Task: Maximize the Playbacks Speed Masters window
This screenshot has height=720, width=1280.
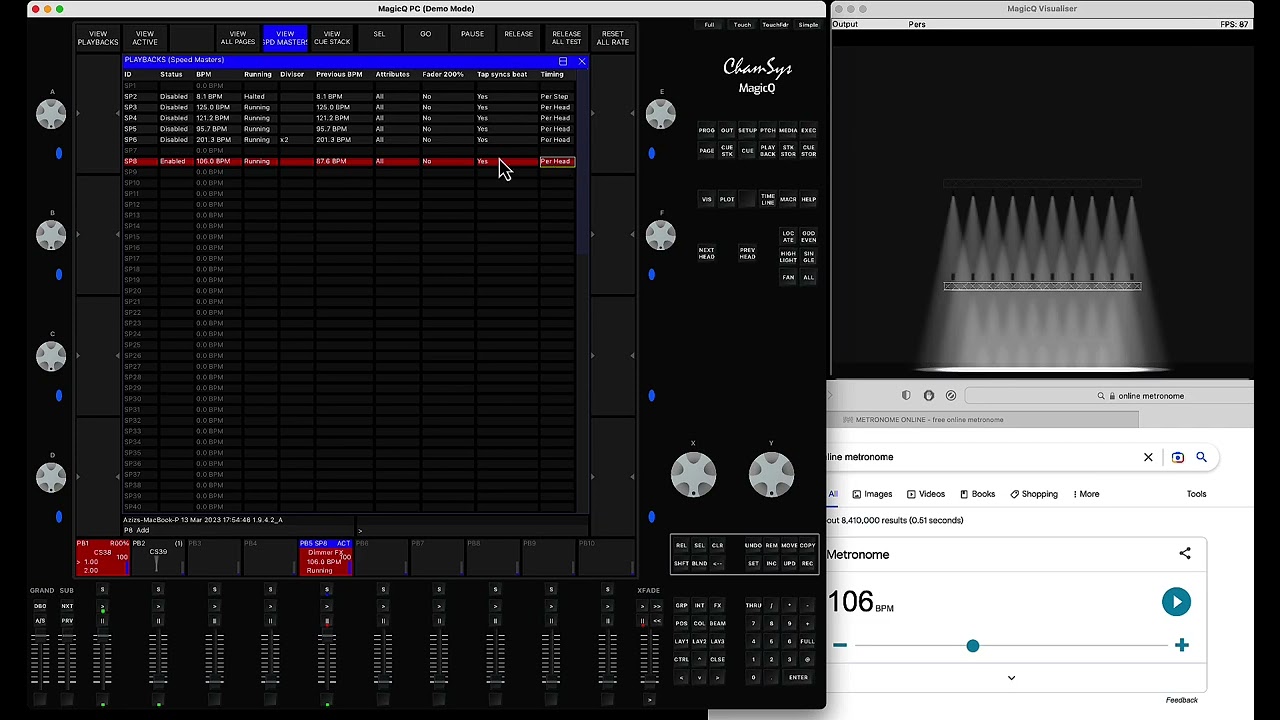Action: [x=563, y=61]
